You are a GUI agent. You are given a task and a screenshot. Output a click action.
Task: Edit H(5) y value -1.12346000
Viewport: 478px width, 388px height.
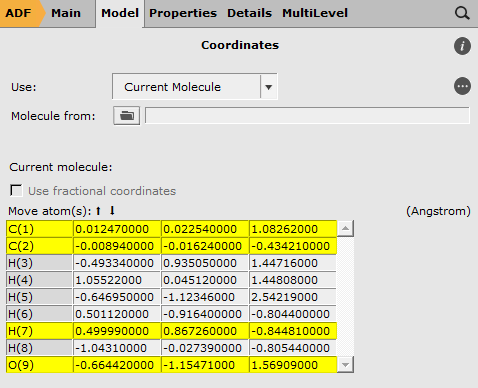coord(205,297)
